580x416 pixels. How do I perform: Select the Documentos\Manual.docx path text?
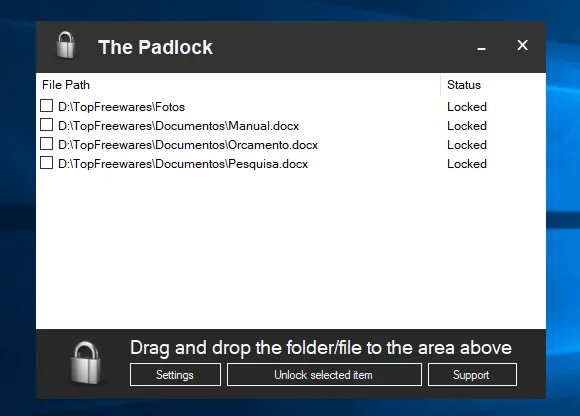[178, 126]
